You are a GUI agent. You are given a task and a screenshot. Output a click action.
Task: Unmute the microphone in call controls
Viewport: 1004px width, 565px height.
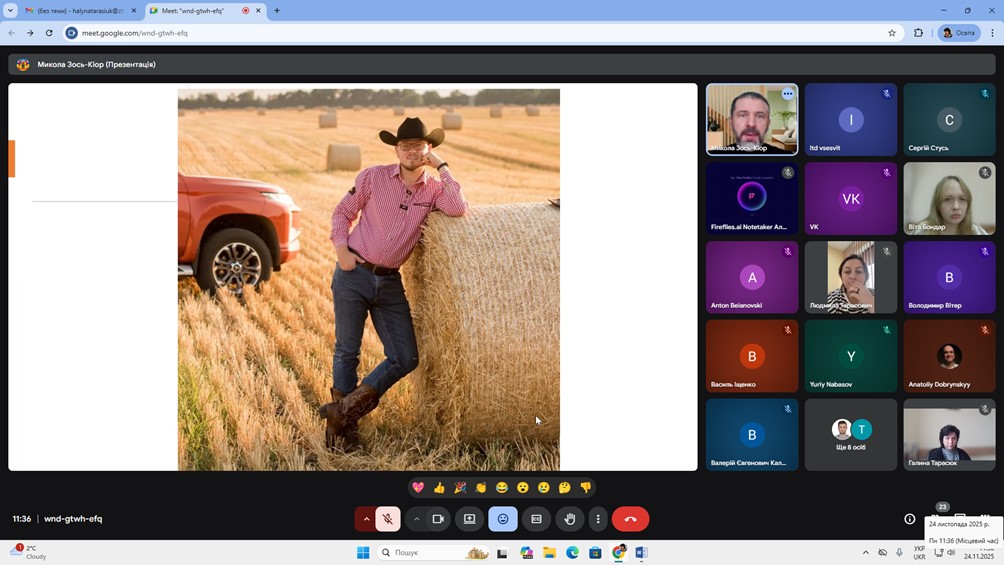point(388,519)
